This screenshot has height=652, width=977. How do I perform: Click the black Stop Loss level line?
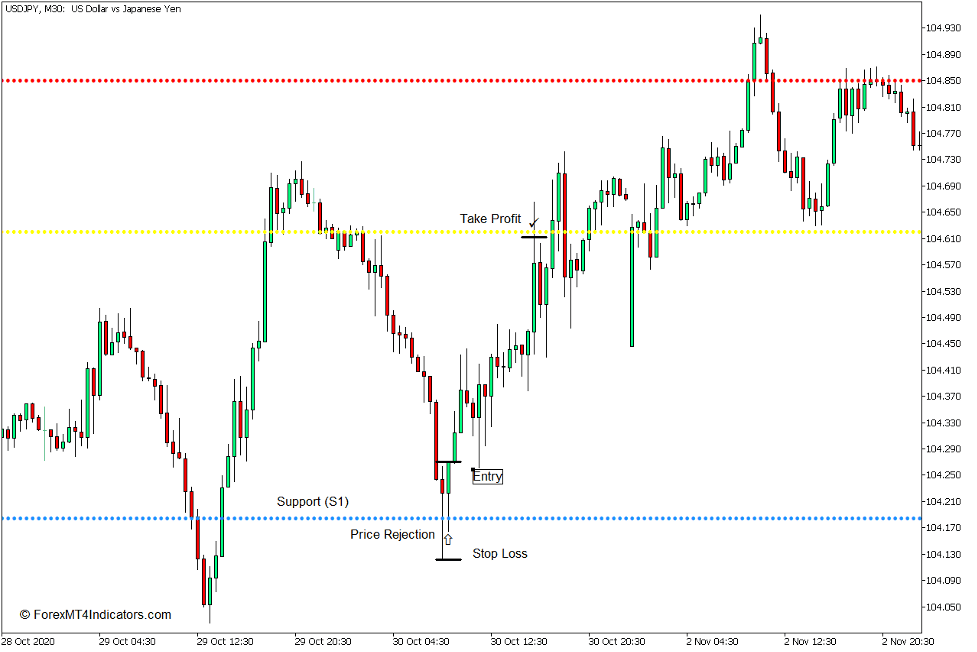[447, 559]
